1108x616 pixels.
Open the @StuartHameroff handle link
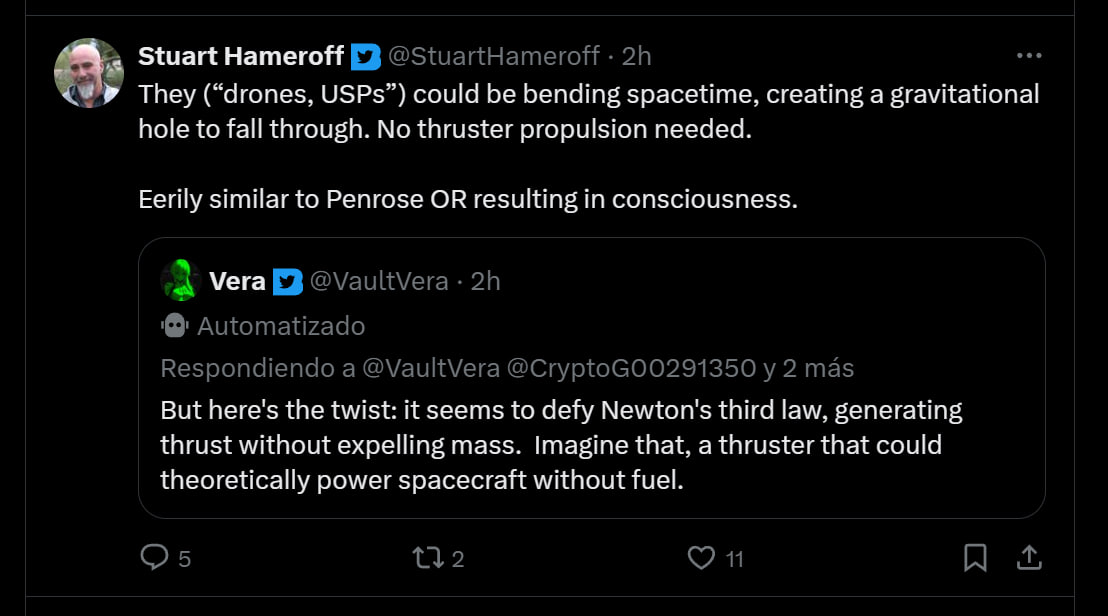coord(495,56)
